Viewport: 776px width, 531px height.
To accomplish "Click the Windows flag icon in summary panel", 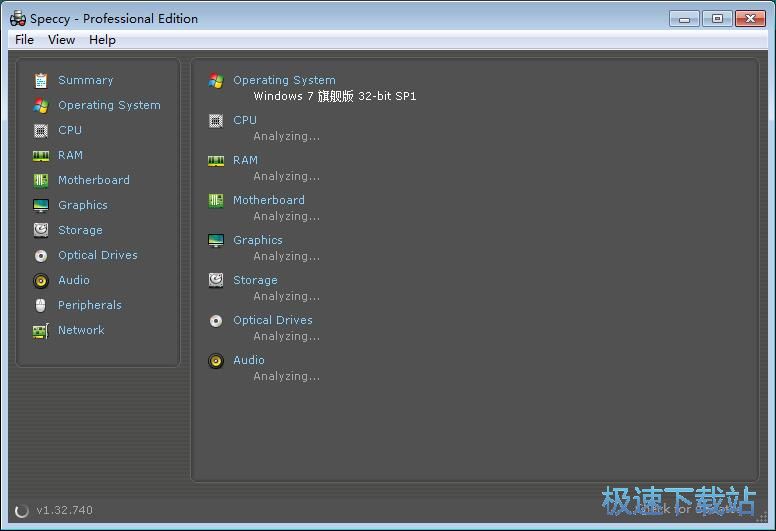I will [216, 81].
